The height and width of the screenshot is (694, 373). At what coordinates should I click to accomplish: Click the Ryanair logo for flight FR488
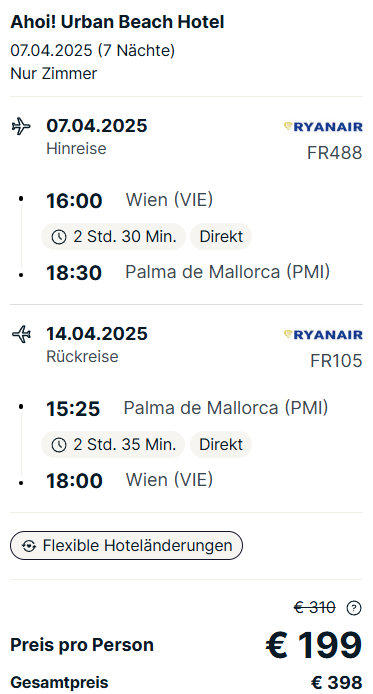[x=323, y=127]
